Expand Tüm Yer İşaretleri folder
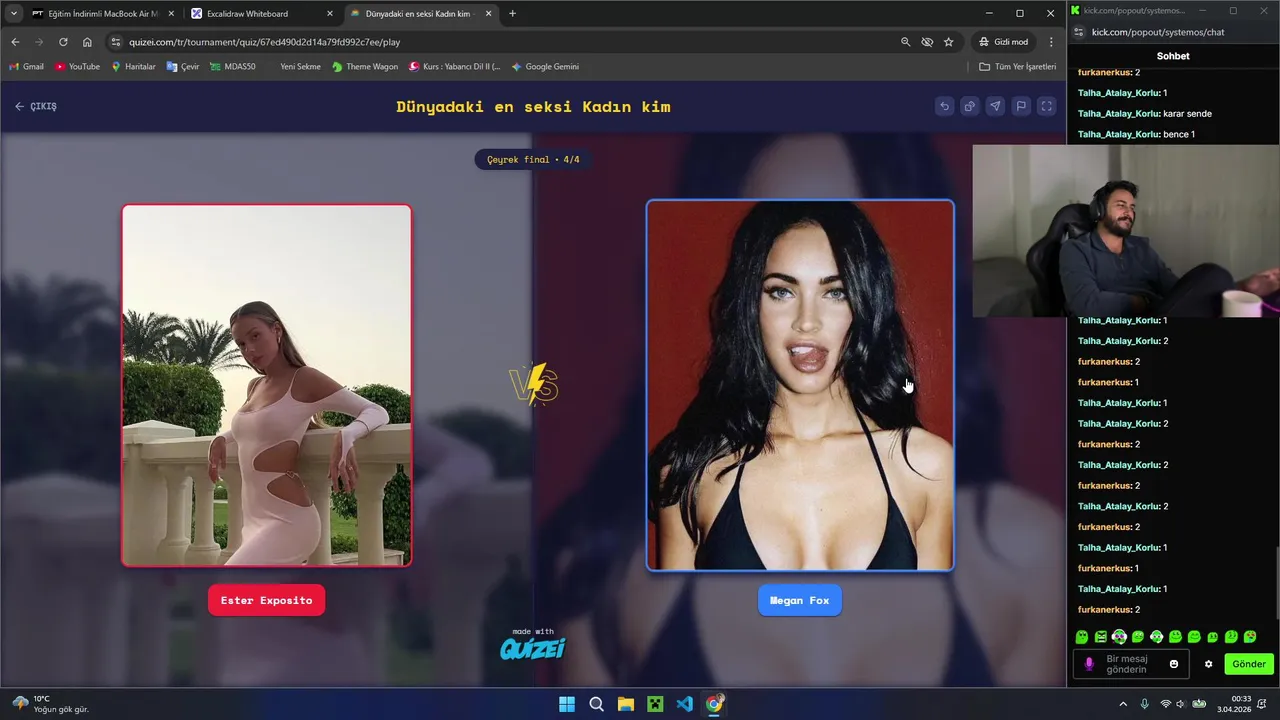This screenshot has height=720, width=1280. pos(1017,67)
